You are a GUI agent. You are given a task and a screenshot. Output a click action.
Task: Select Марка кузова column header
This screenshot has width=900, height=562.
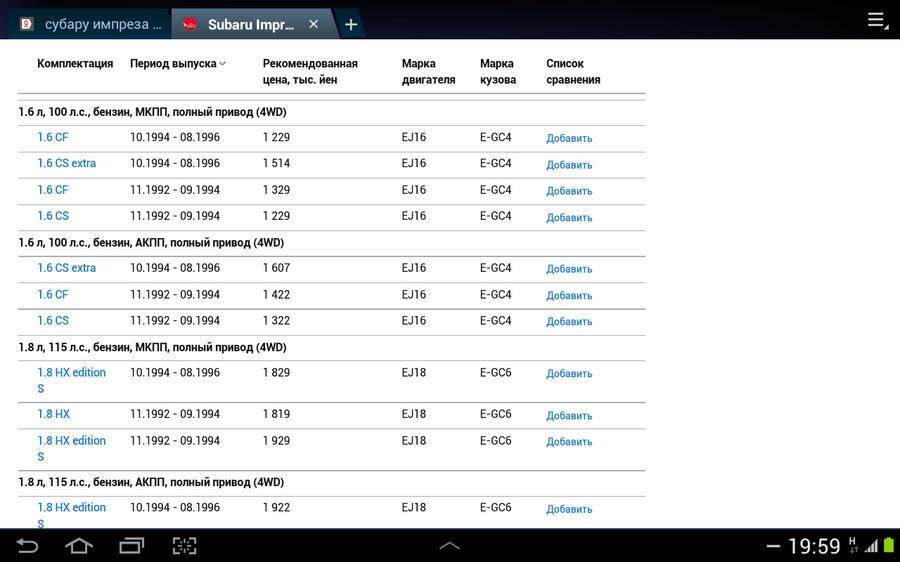click(x=498, y=72)
